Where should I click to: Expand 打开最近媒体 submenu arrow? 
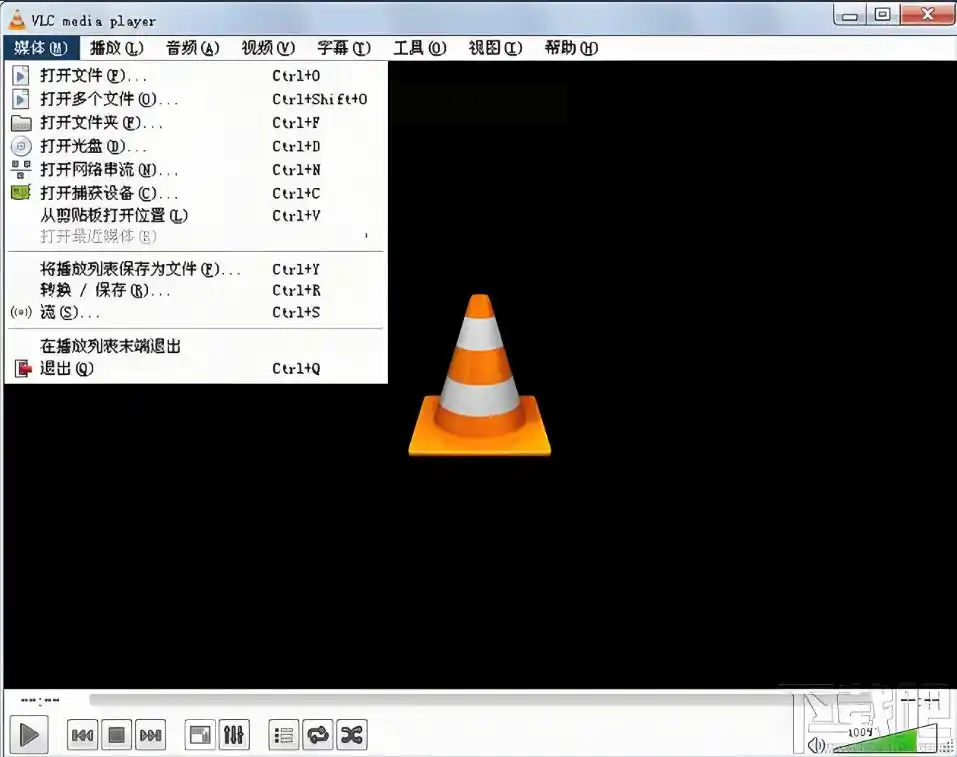point(366,236)
